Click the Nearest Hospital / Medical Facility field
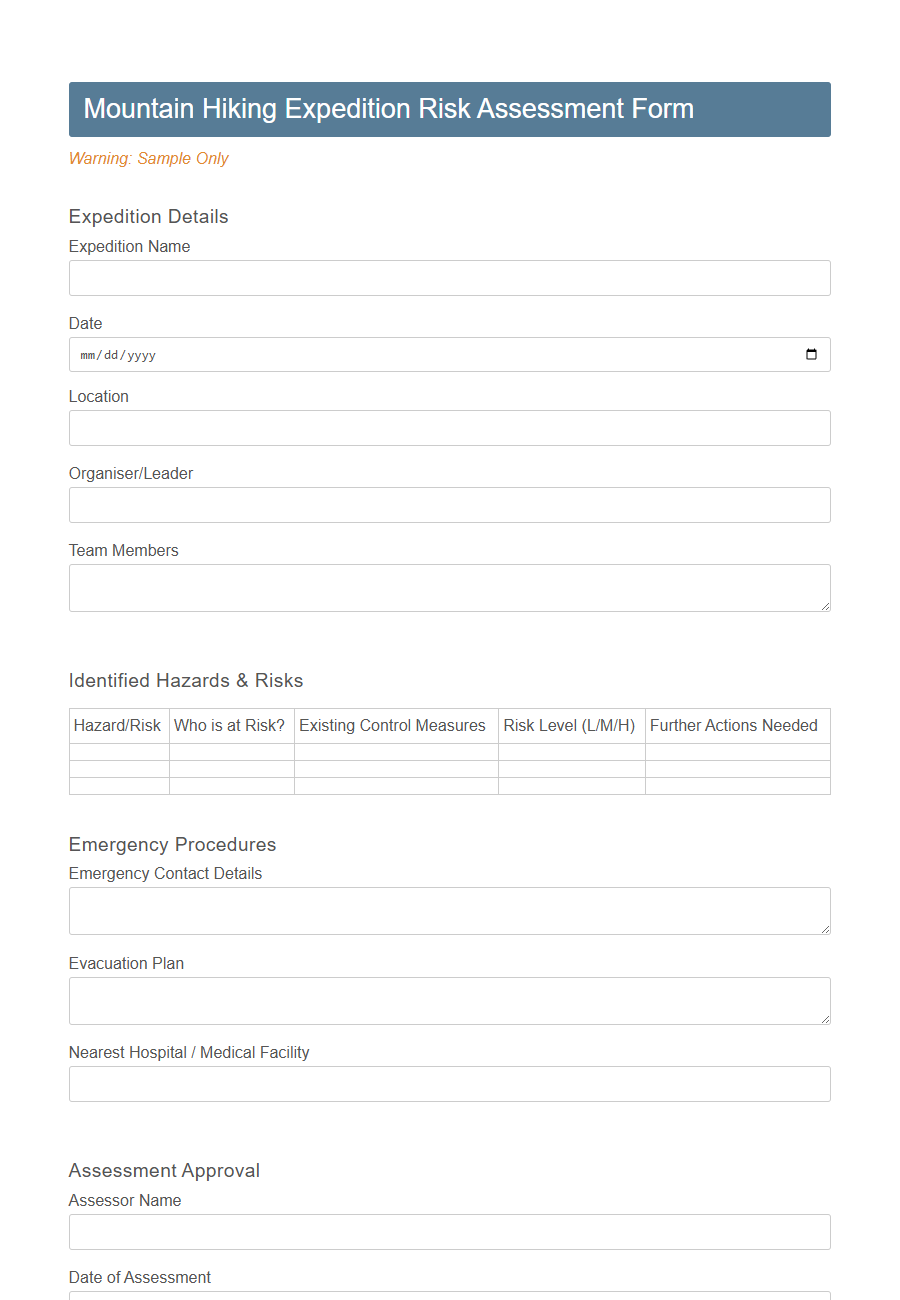Image resolution: width=900 pixels, height=1300 pixels. (448, 1083)
